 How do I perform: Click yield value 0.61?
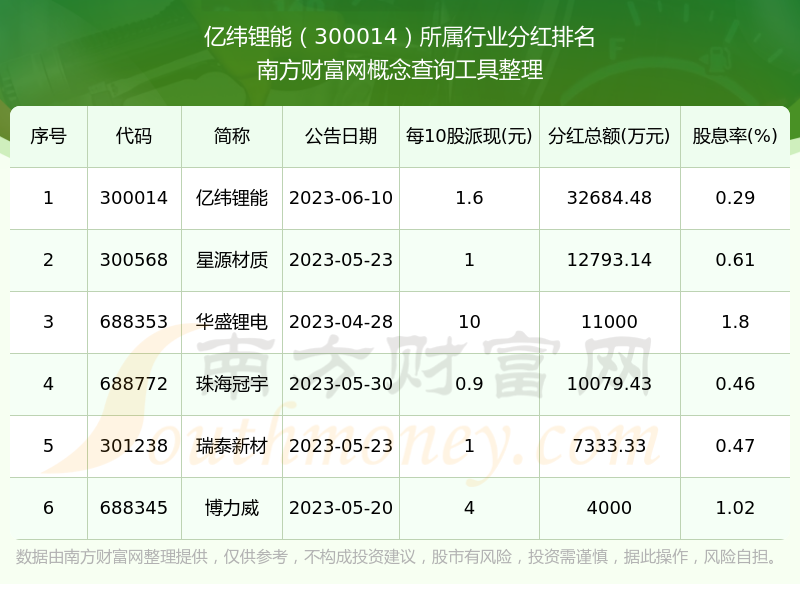coord(735,260)
